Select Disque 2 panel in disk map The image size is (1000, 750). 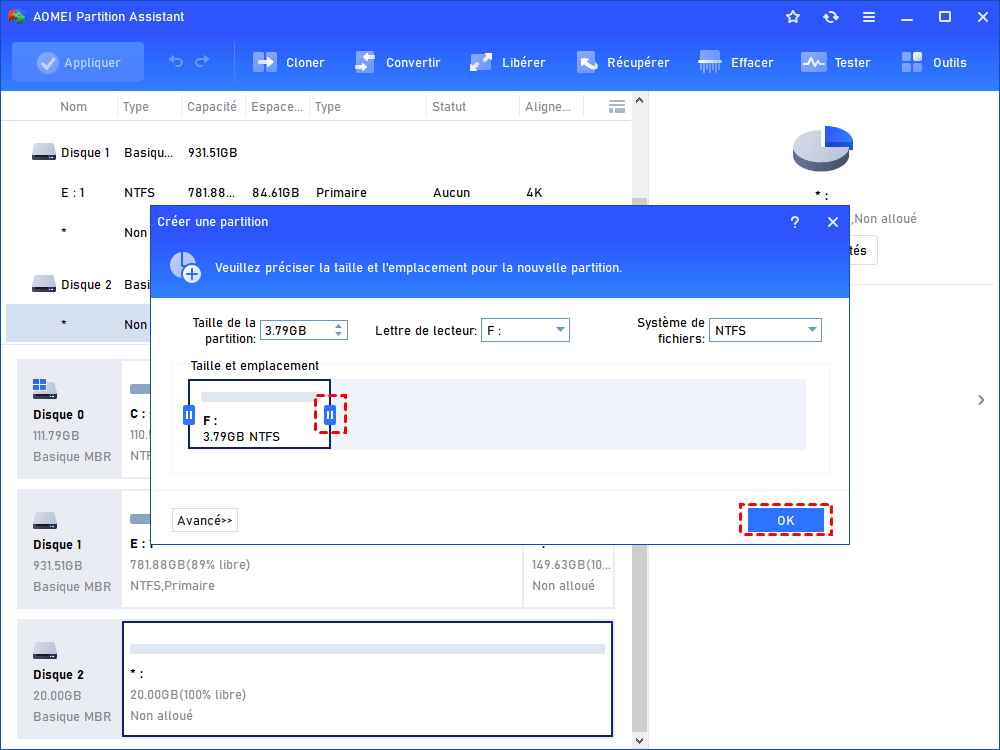click(70, 679)
